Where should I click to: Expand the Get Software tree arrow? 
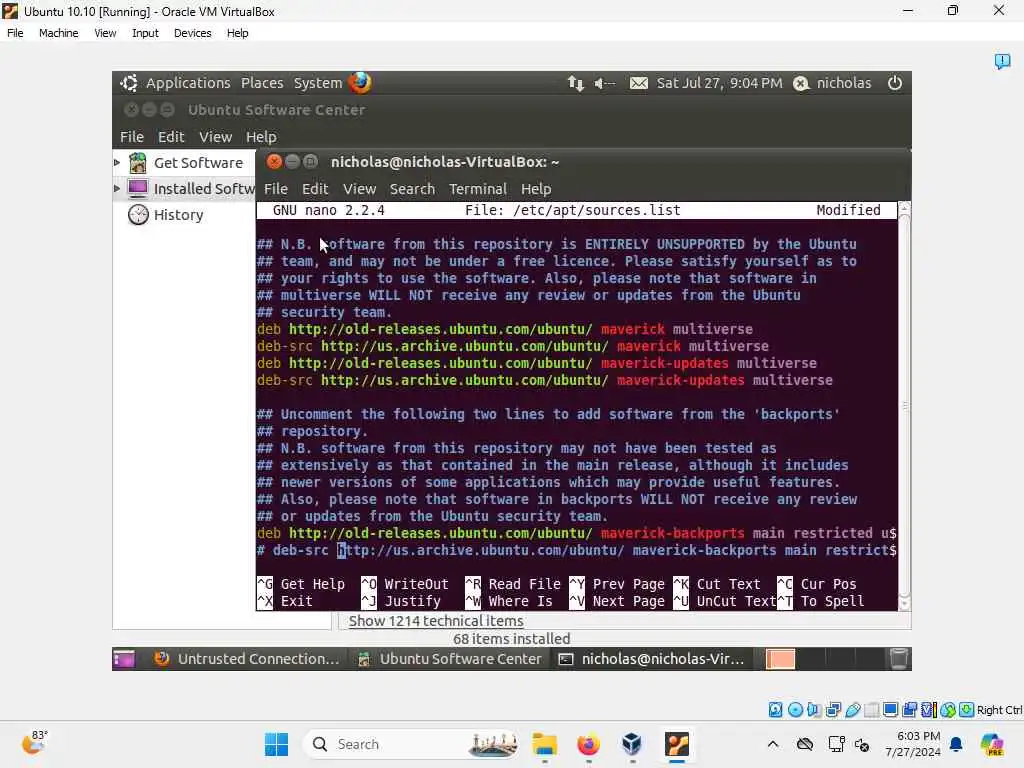pos(117,163)
